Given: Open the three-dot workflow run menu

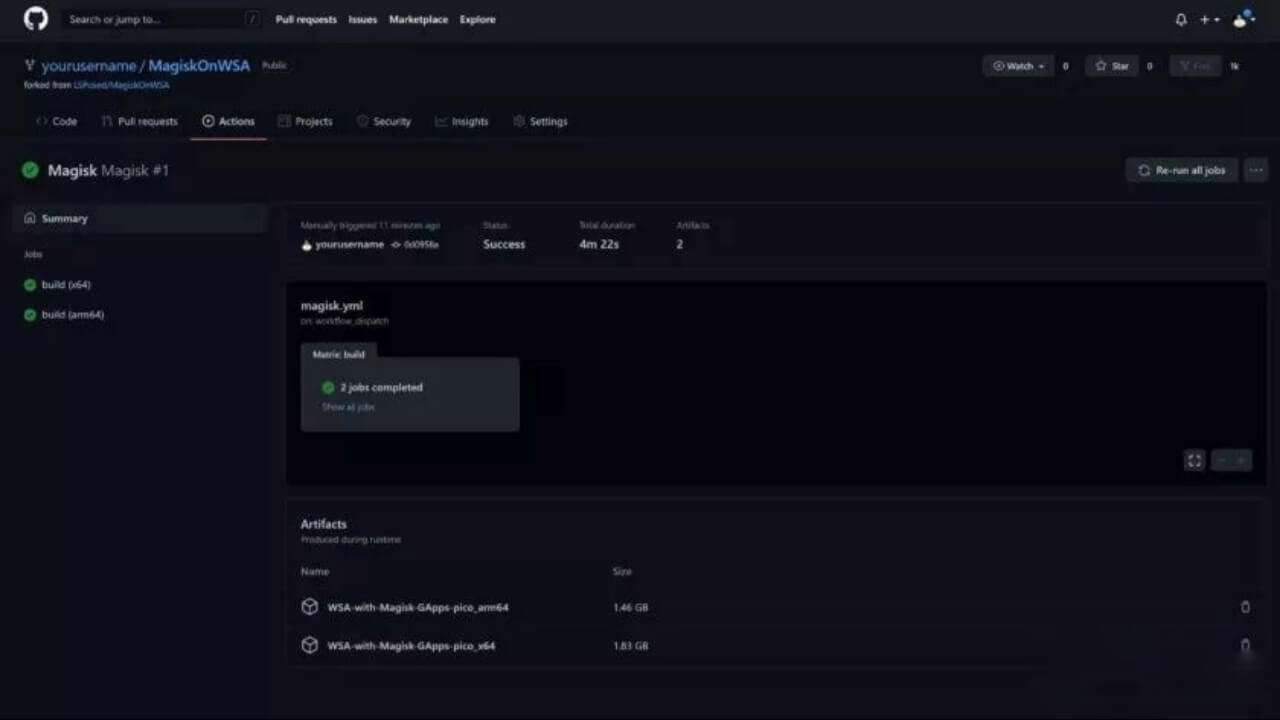Looking at the screenshot, I should (x=1256, y=170).
